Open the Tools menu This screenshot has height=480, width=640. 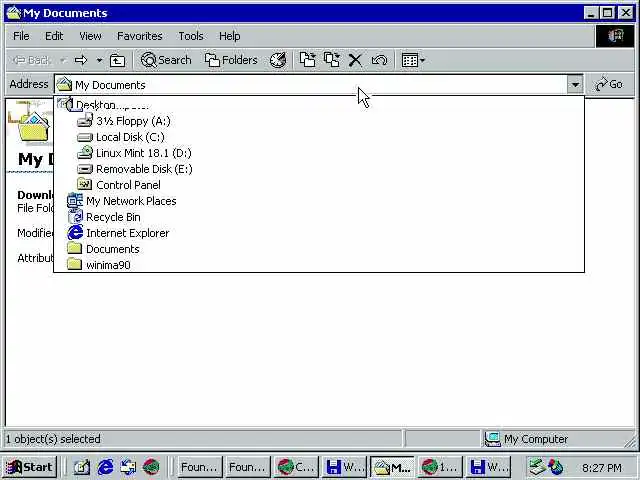coord(191,36)
